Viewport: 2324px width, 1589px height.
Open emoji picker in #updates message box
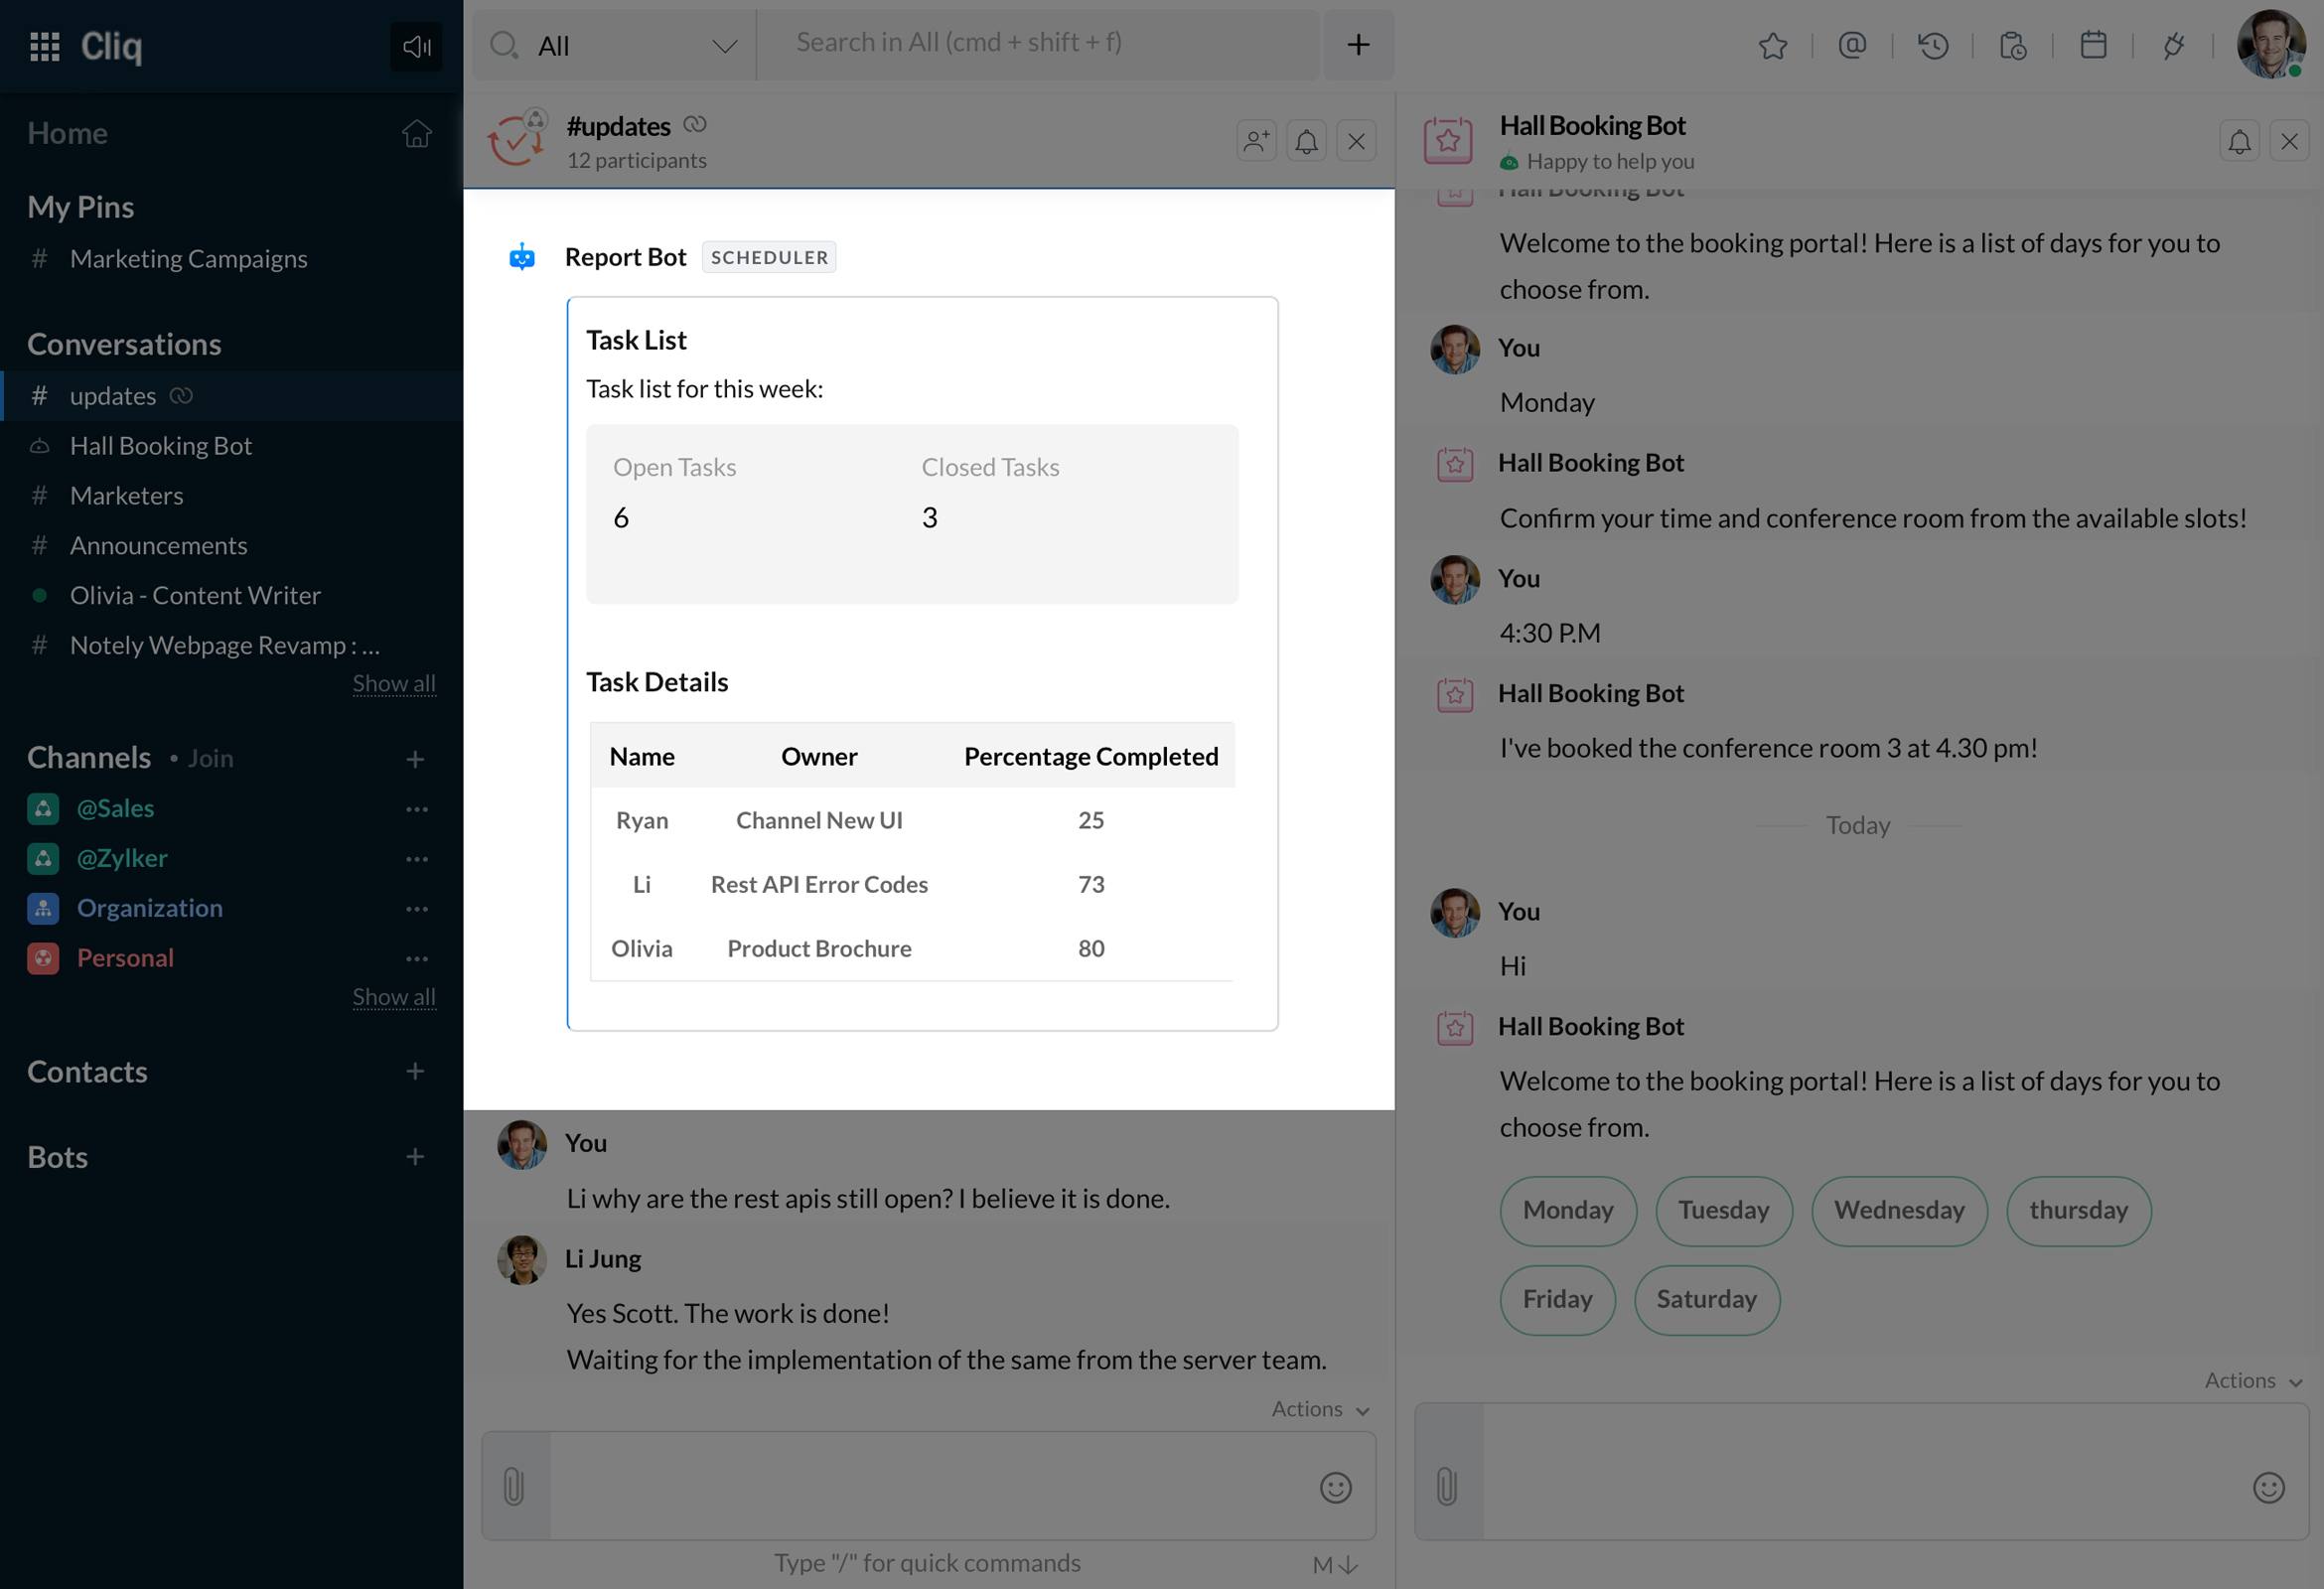point(1335,1488)
